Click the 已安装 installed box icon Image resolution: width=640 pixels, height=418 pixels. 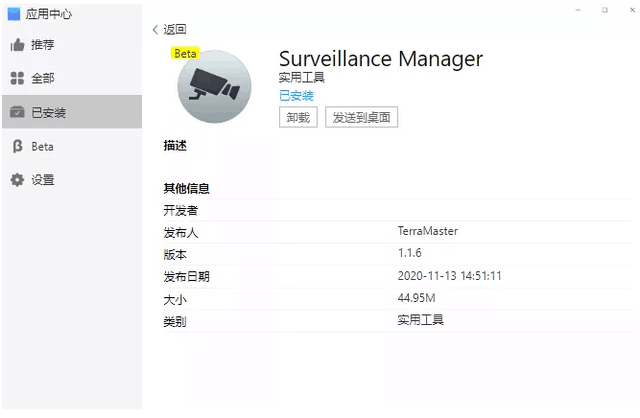[x=17, y=112]
